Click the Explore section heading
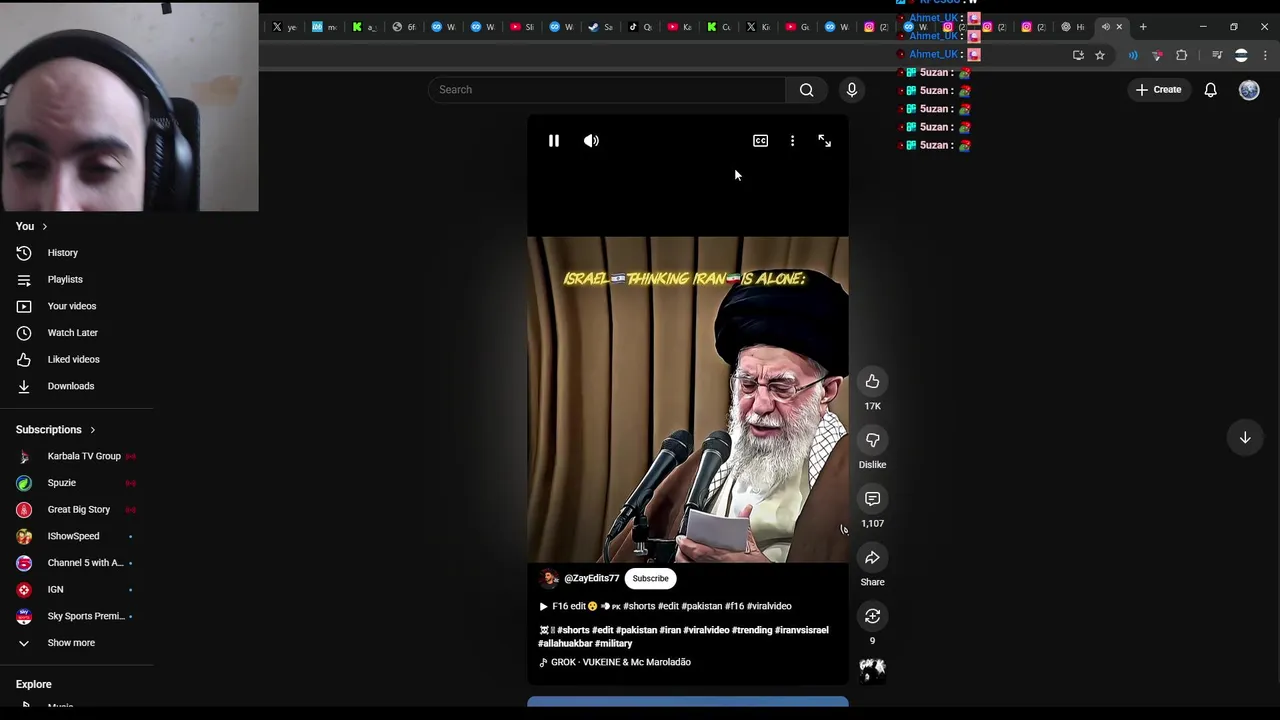This screenshot has width=1280, height=720. [x=33, y=685]
